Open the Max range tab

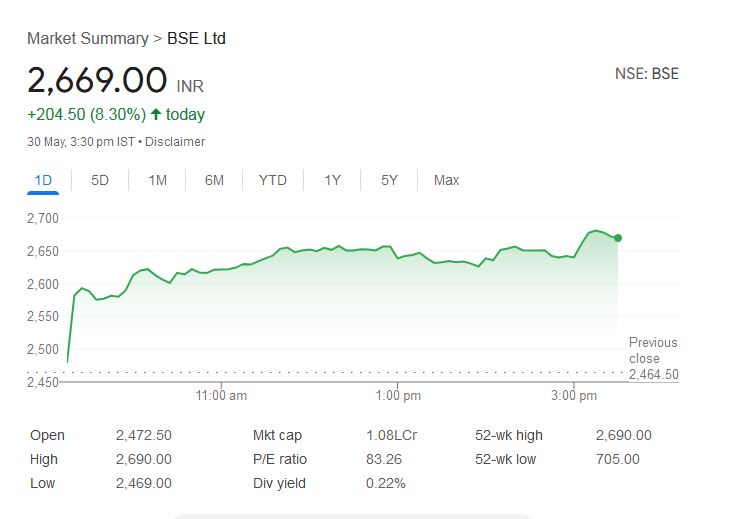tap(446, 180)
